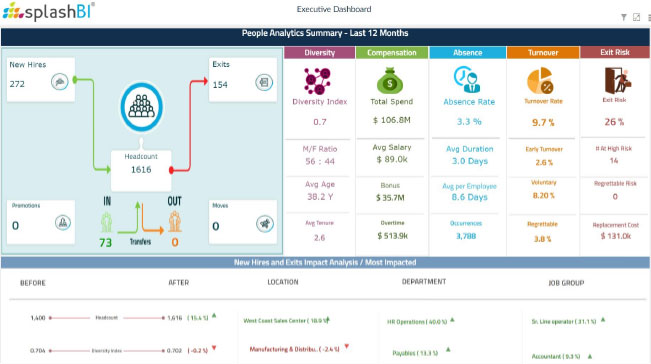
Task: Click Voluntary value 8.20 %
Action: click(543, 195)
